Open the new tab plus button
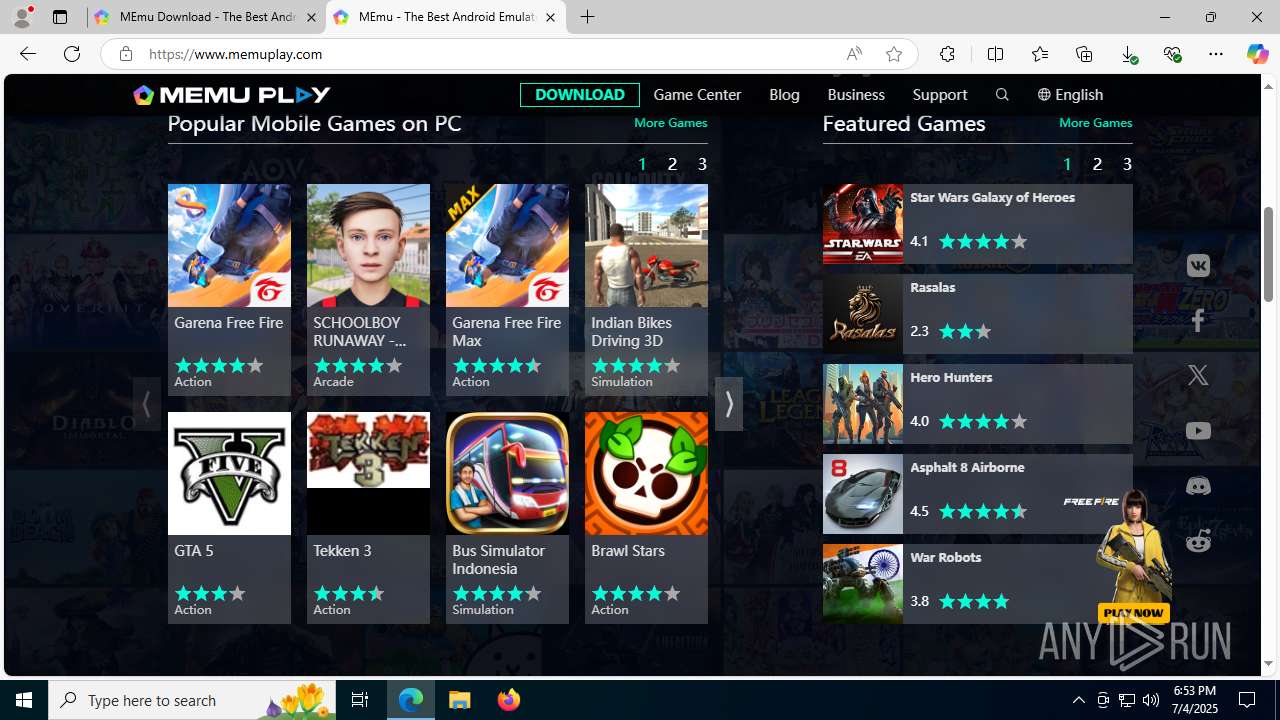1280x720 pixels. [588, 17]
